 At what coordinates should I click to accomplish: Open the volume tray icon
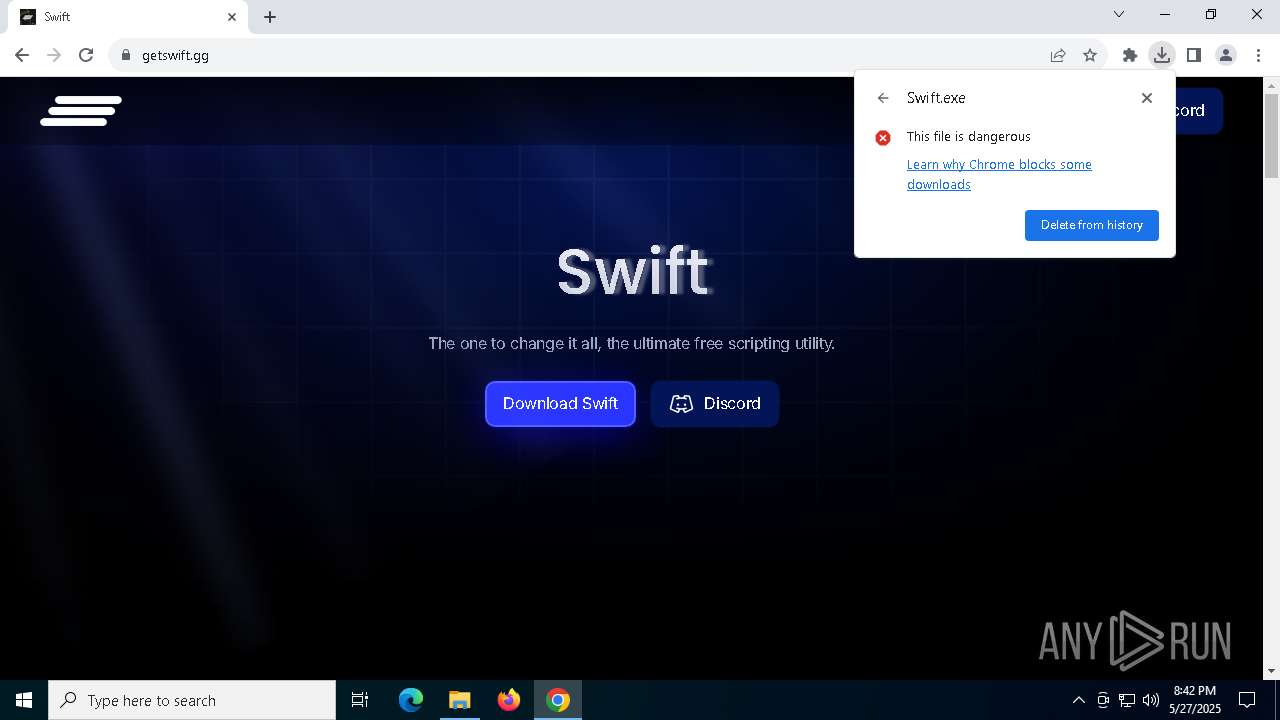(1151, 700)
